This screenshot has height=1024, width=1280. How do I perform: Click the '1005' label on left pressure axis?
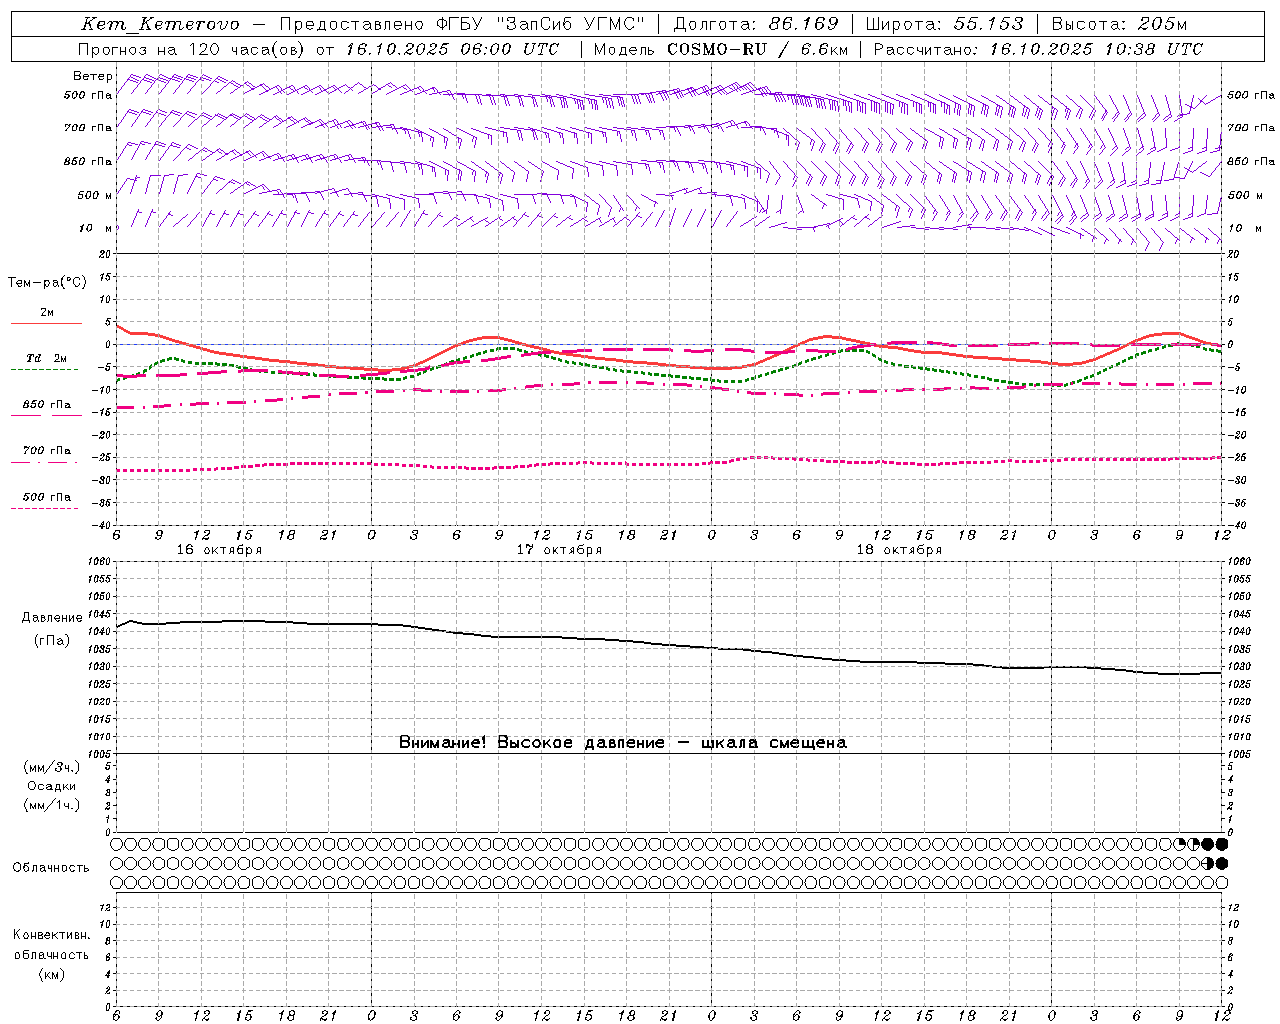point(100,754)
